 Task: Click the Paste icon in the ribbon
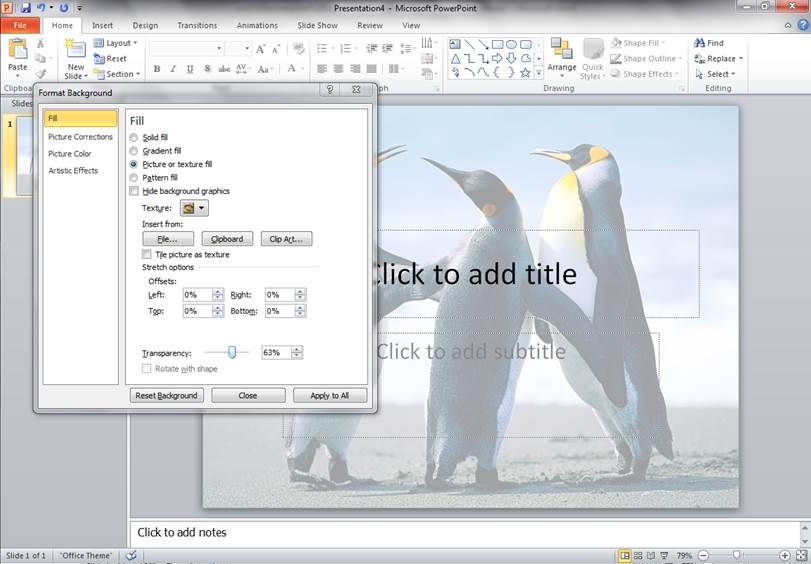(17, 50)
